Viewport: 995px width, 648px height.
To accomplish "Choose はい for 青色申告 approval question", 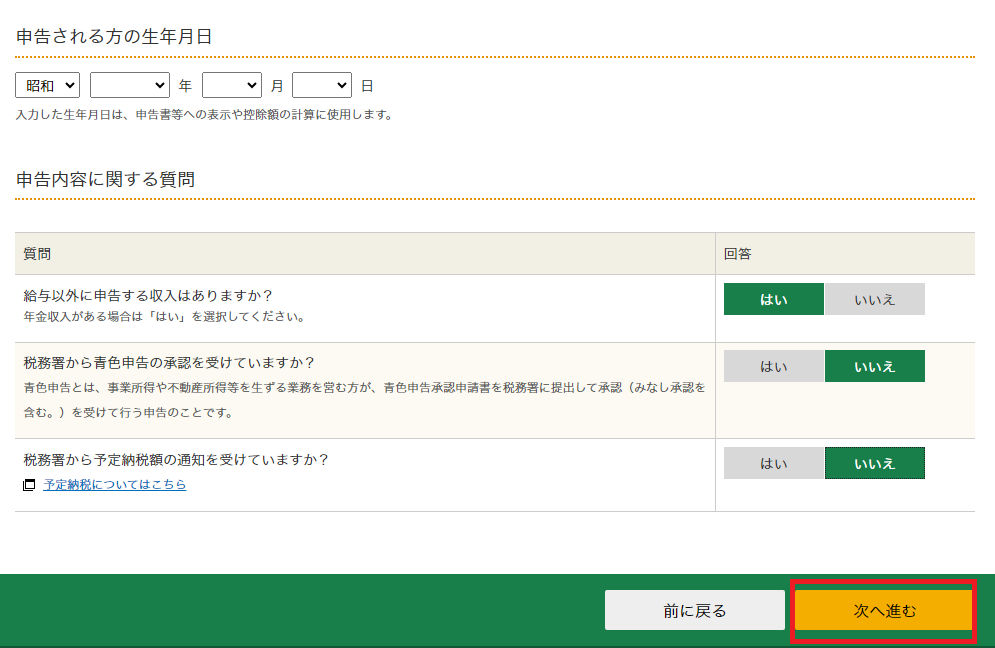I will point(773,366).
